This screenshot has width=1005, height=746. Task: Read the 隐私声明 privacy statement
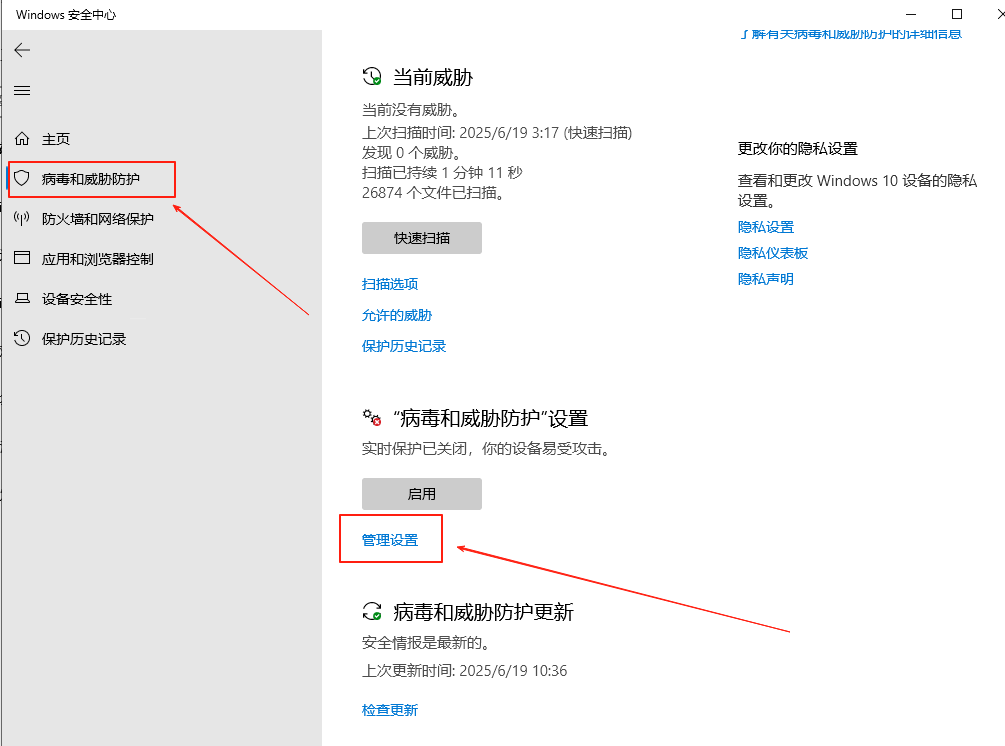pyautogui.click(x=765, y=278)
